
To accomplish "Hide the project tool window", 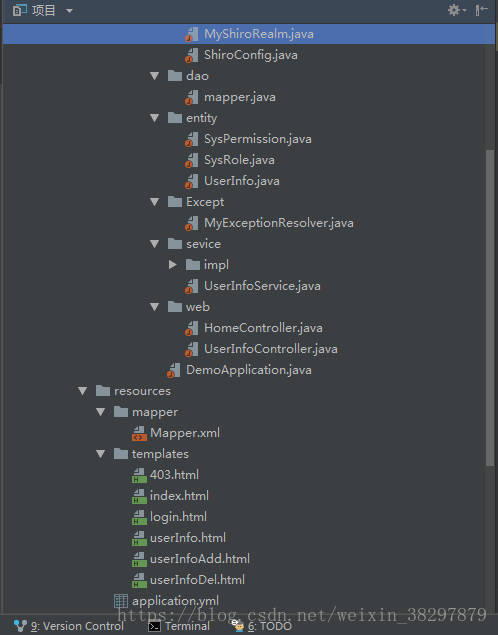I will (x=481, y=10).
